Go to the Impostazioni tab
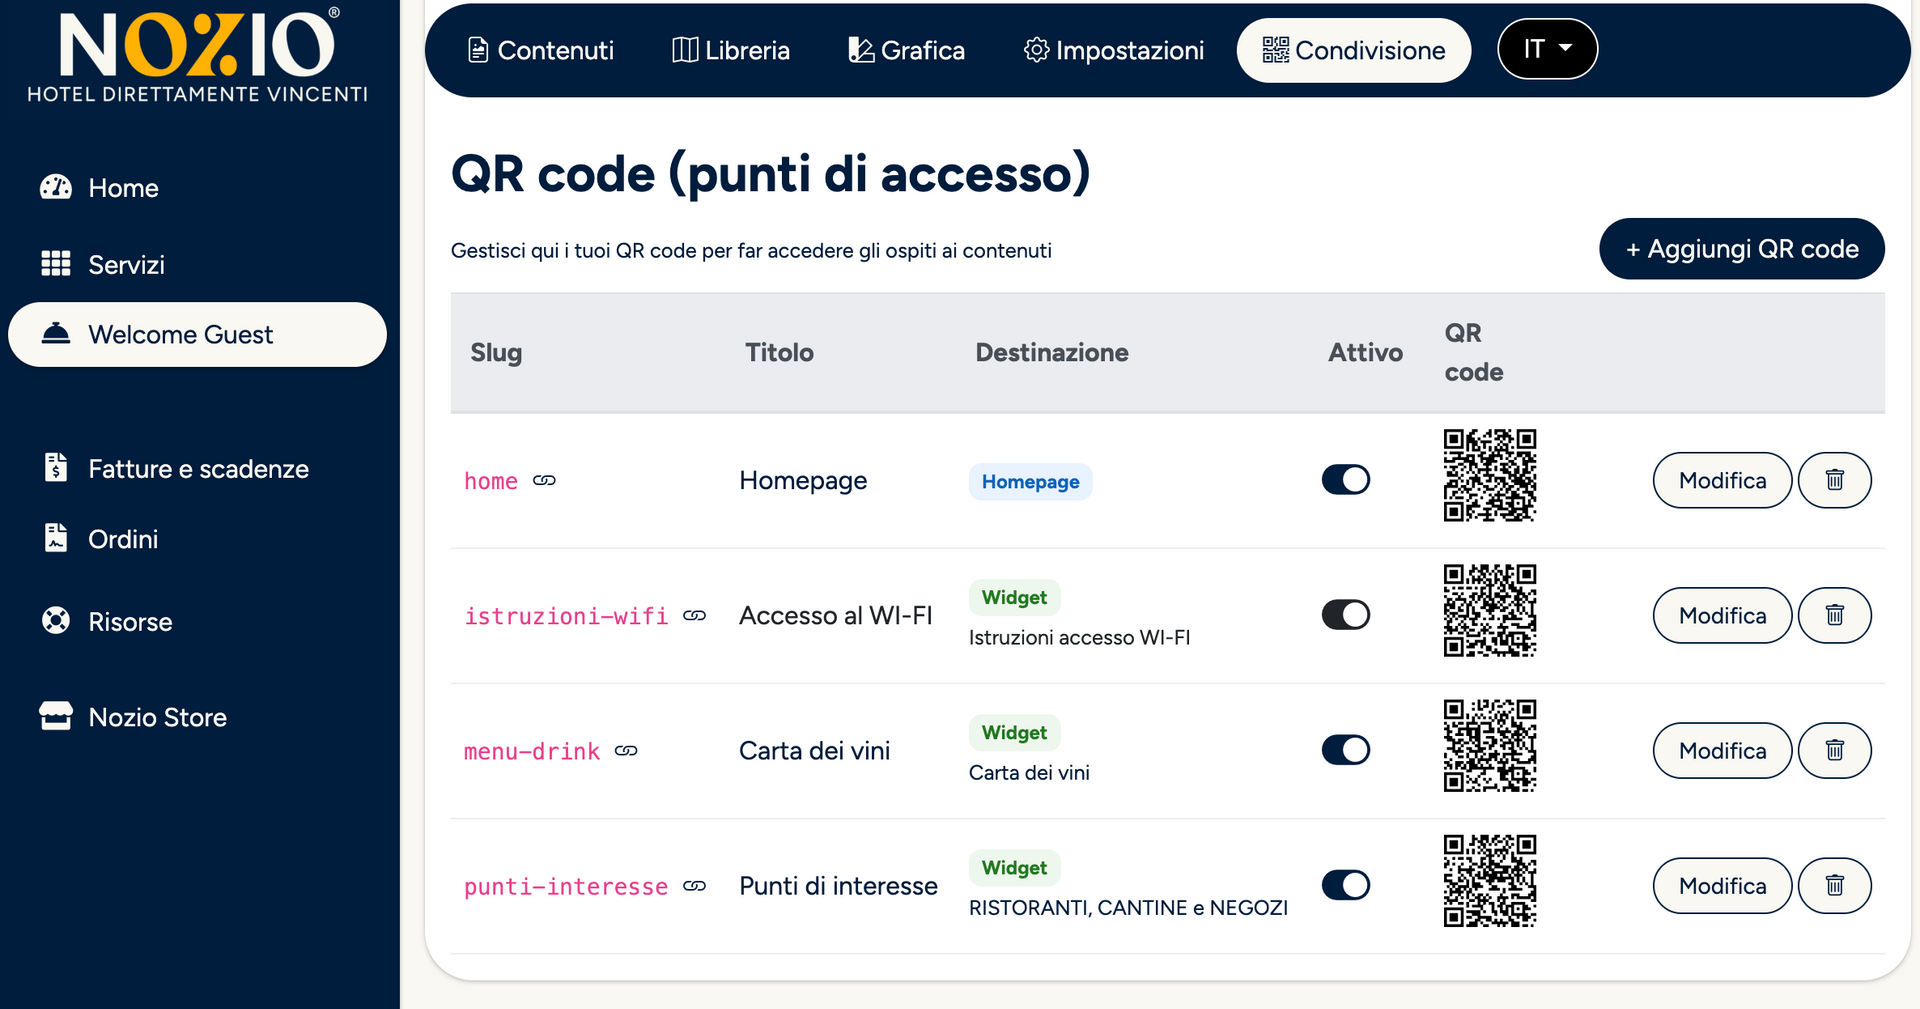Image resolution: width=1920 pixels, height=1009 pixels. (x=1114, y=50)
